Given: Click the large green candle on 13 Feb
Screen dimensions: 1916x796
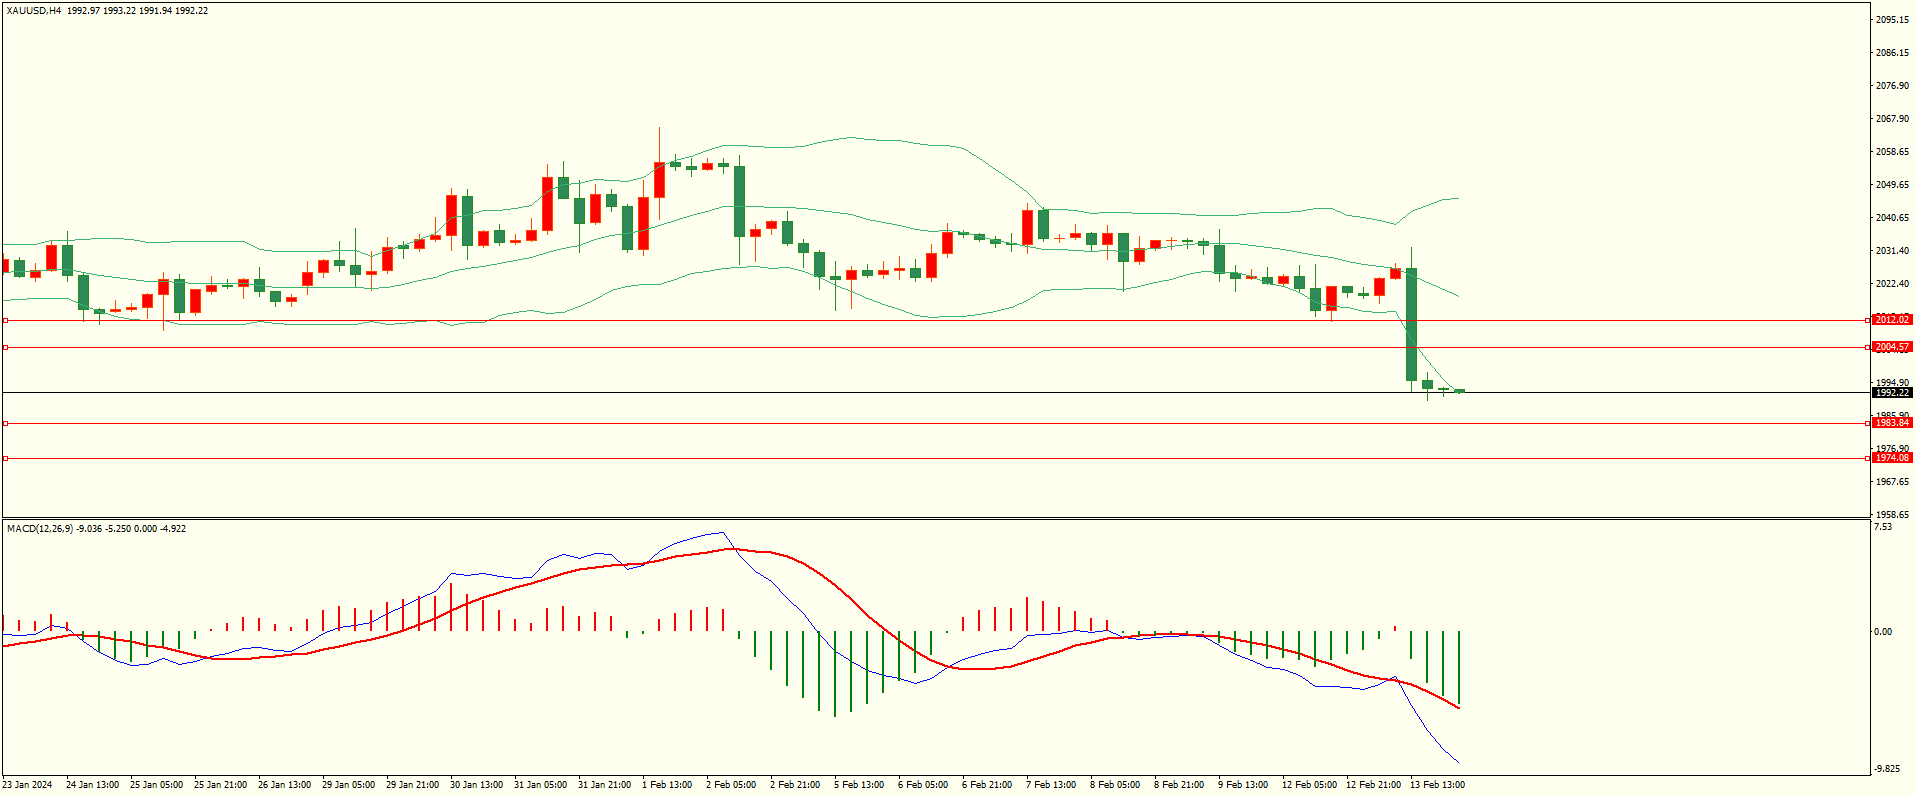Looking at the screenshot, I should (x=1411, y=324).
